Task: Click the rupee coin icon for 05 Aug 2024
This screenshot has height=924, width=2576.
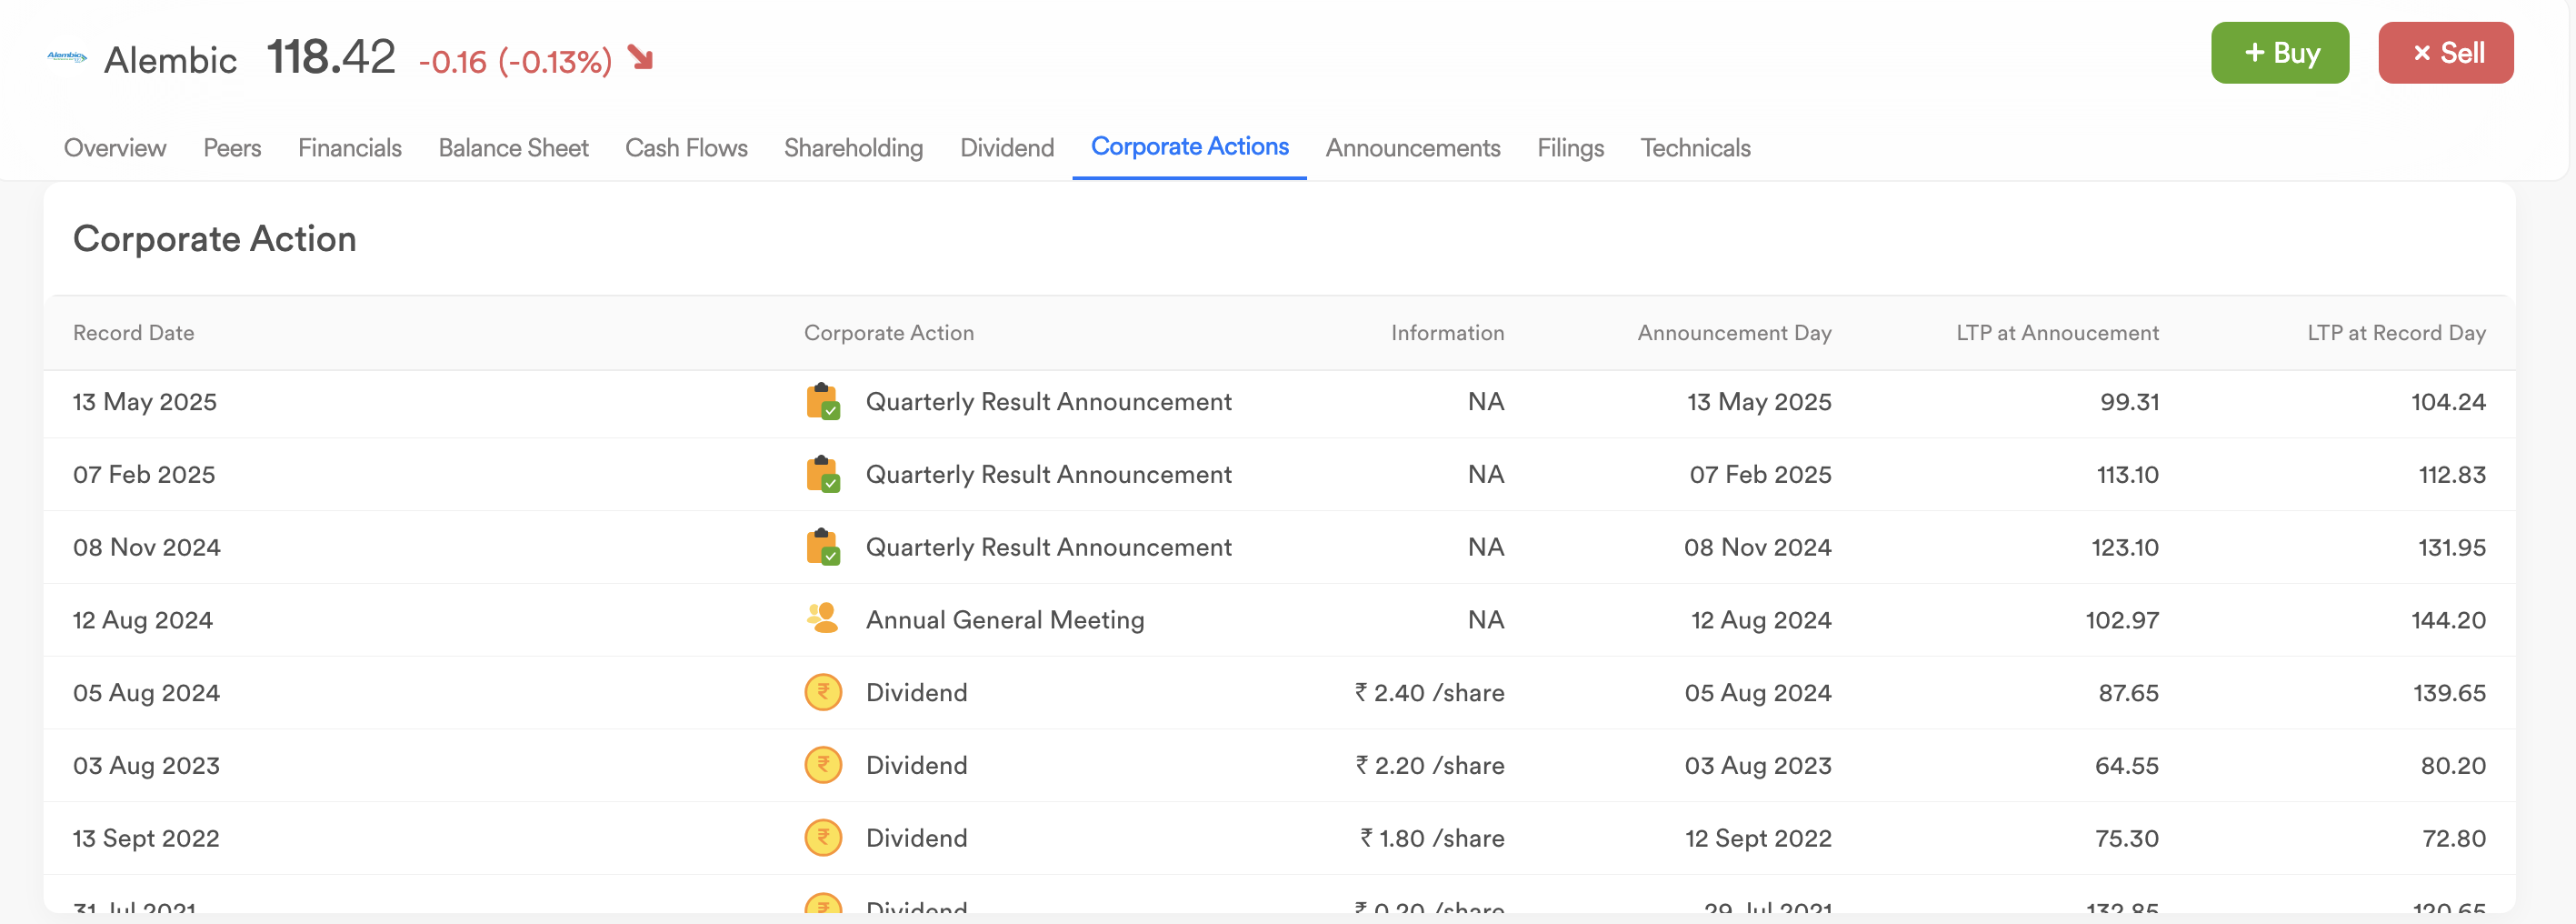Action: tap(823, 693)
